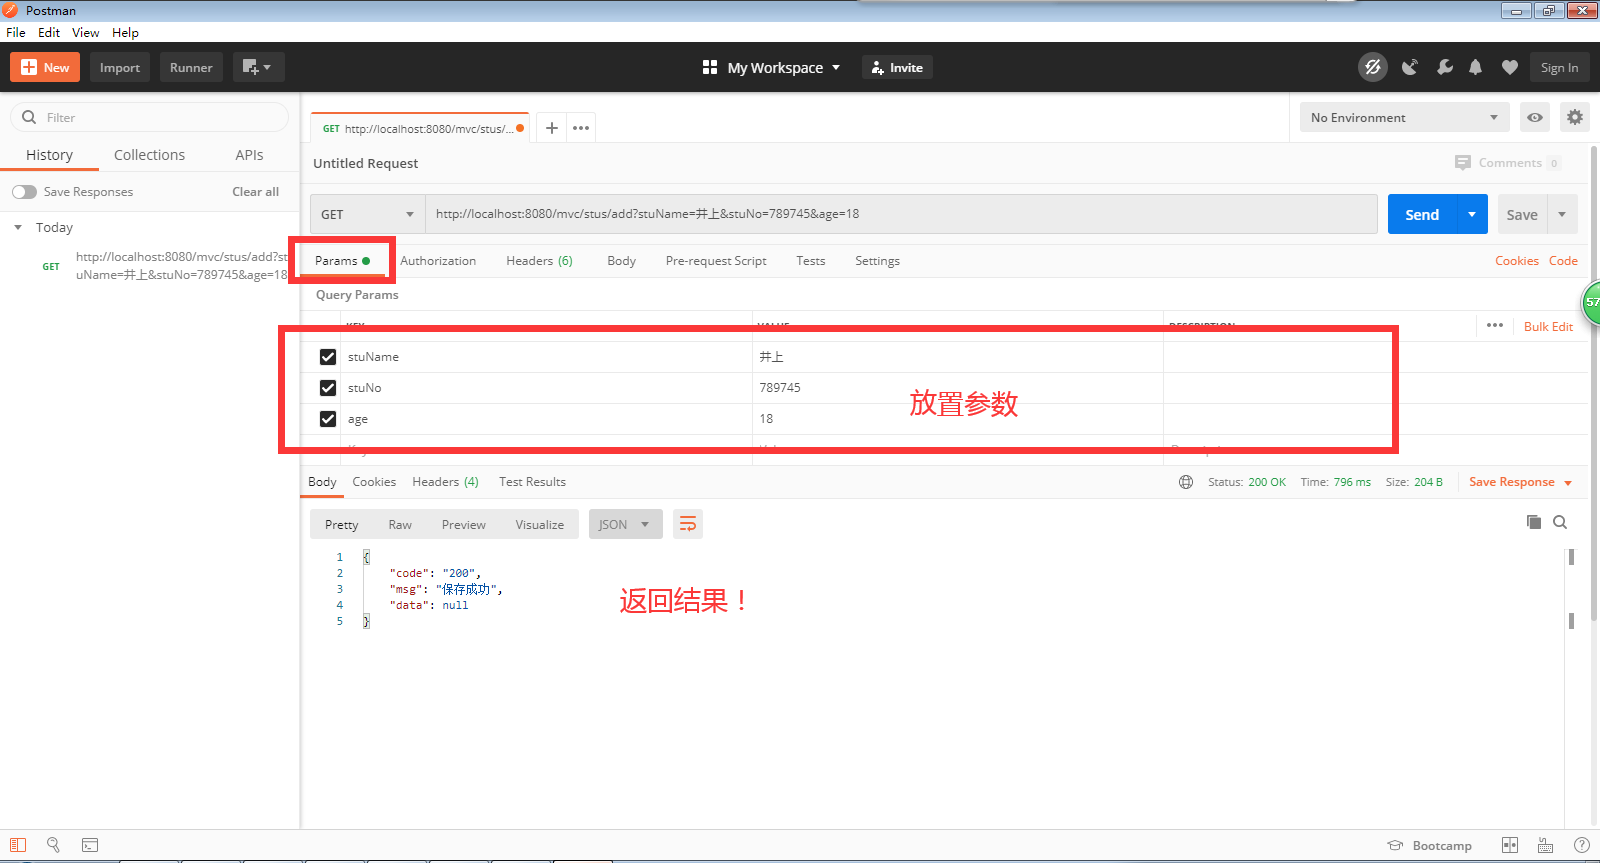The image size is (1600, 863).
Task: Open the Send button dropdown arrow
Action: pyautogui.click(x=1472, y=214)
